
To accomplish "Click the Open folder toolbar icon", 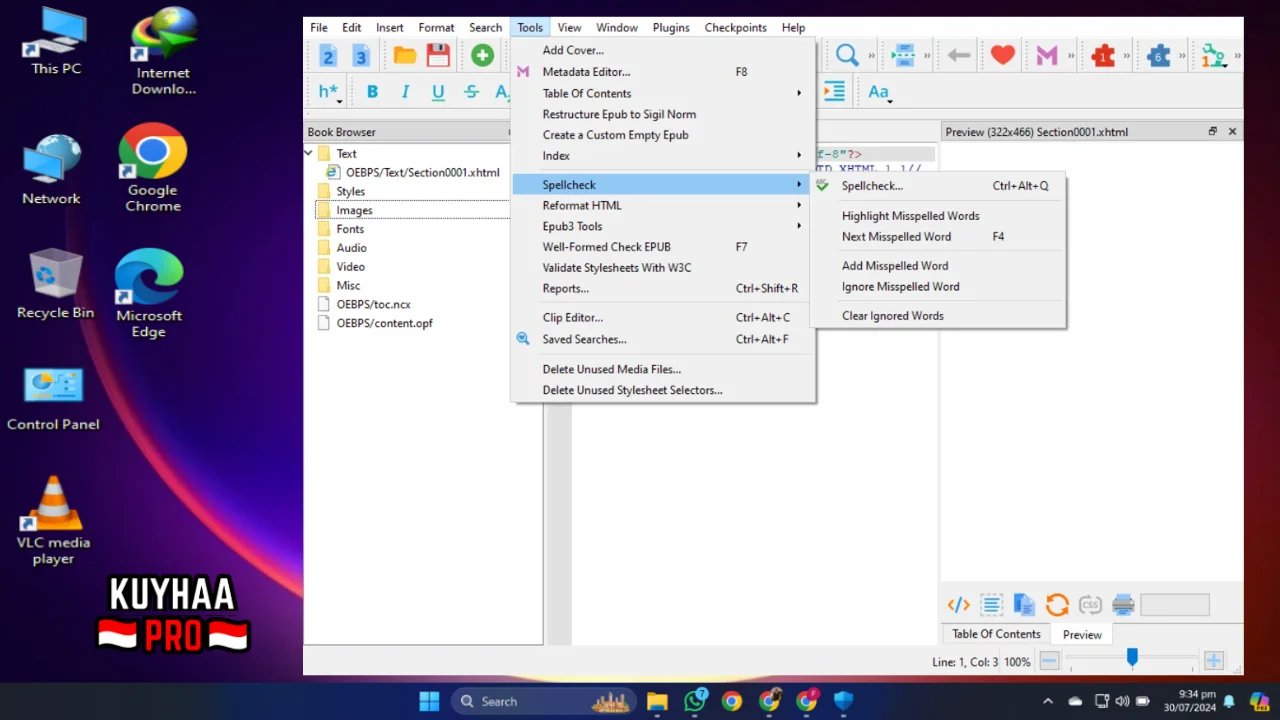I will coord(405,56).
